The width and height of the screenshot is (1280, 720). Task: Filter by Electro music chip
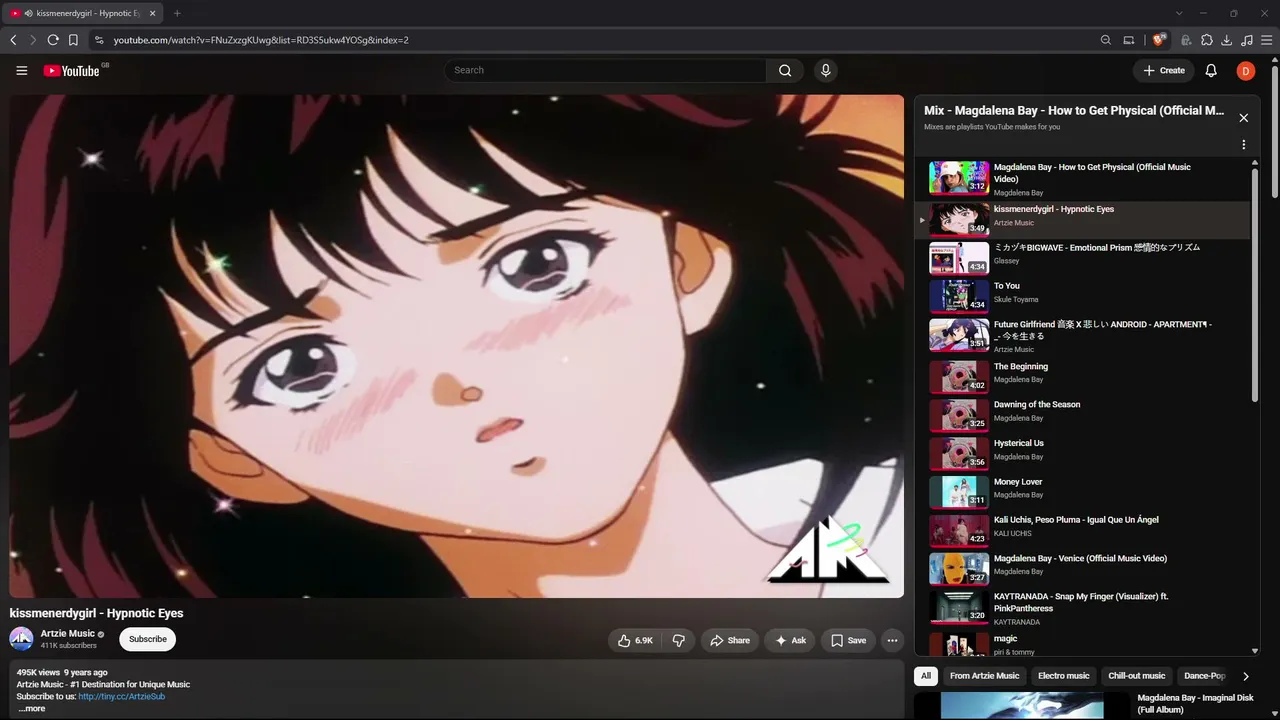pos(1064,676)
